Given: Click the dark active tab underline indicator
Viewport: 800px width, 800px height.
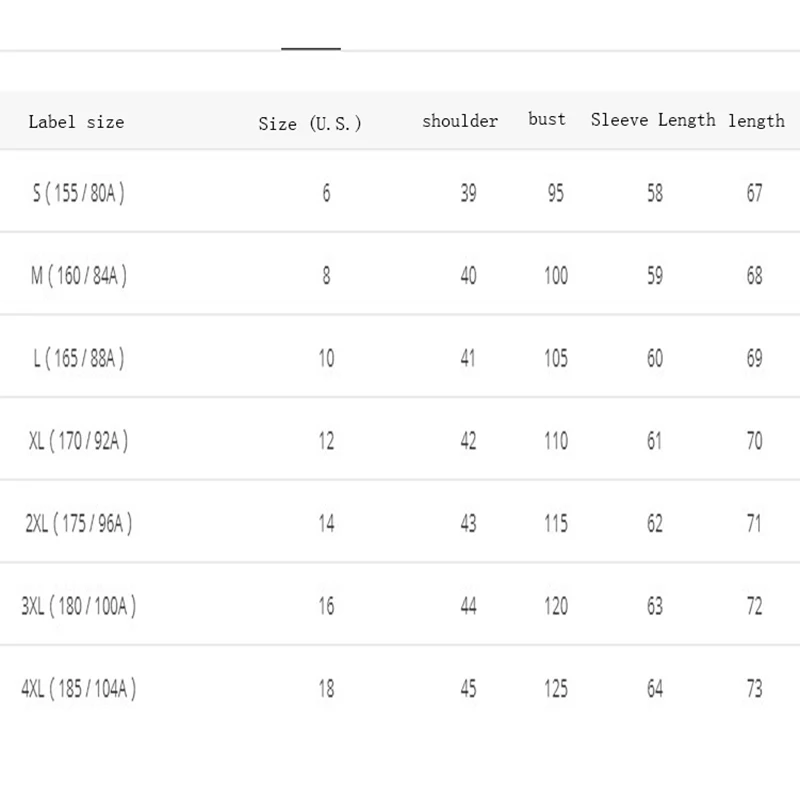Looking at the screenshot, I should tap(310, 48).
